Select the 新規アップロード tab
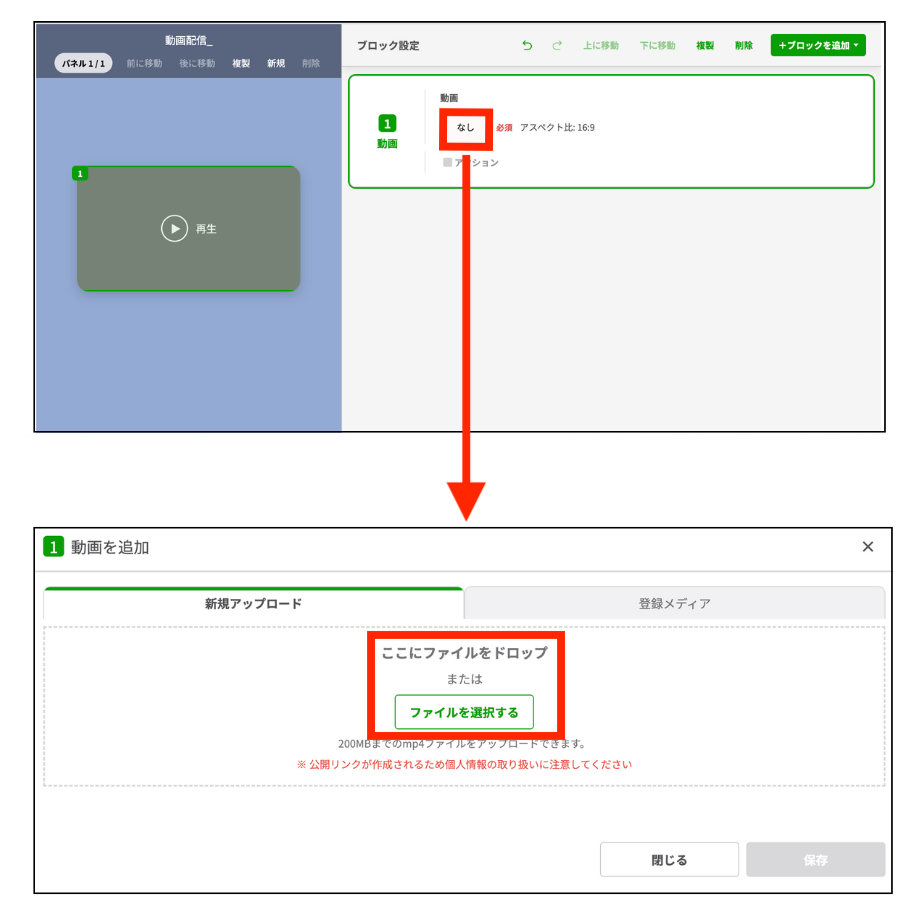This screenshot has height=922, width=924. (253, 603)
